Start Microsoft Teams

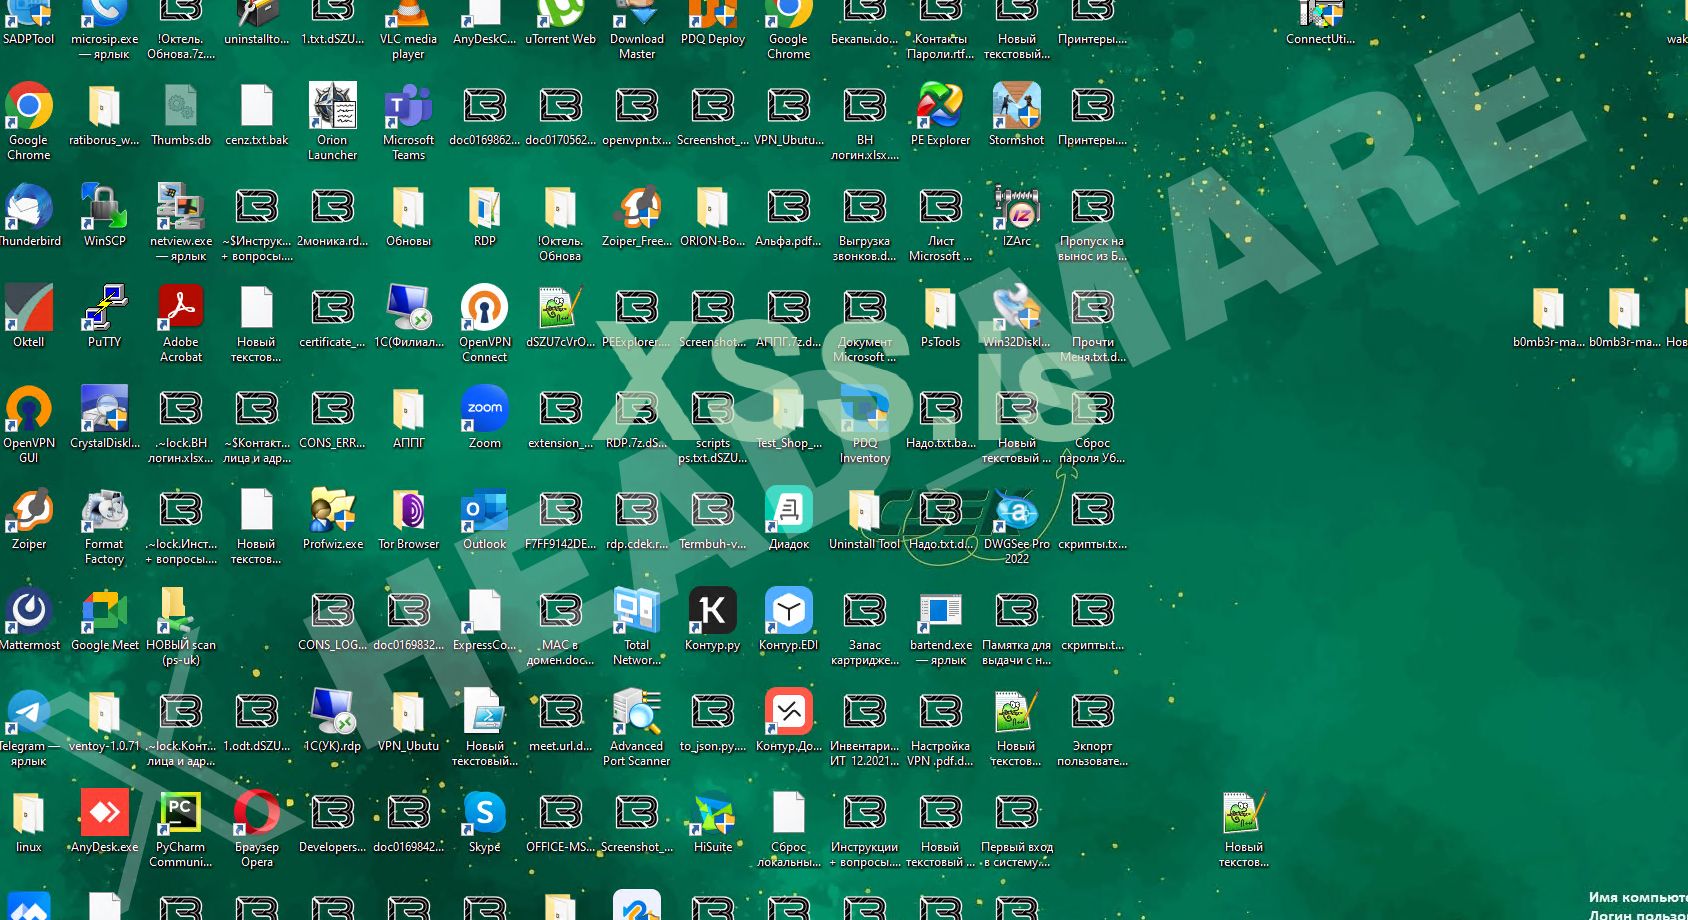(407, 108)
